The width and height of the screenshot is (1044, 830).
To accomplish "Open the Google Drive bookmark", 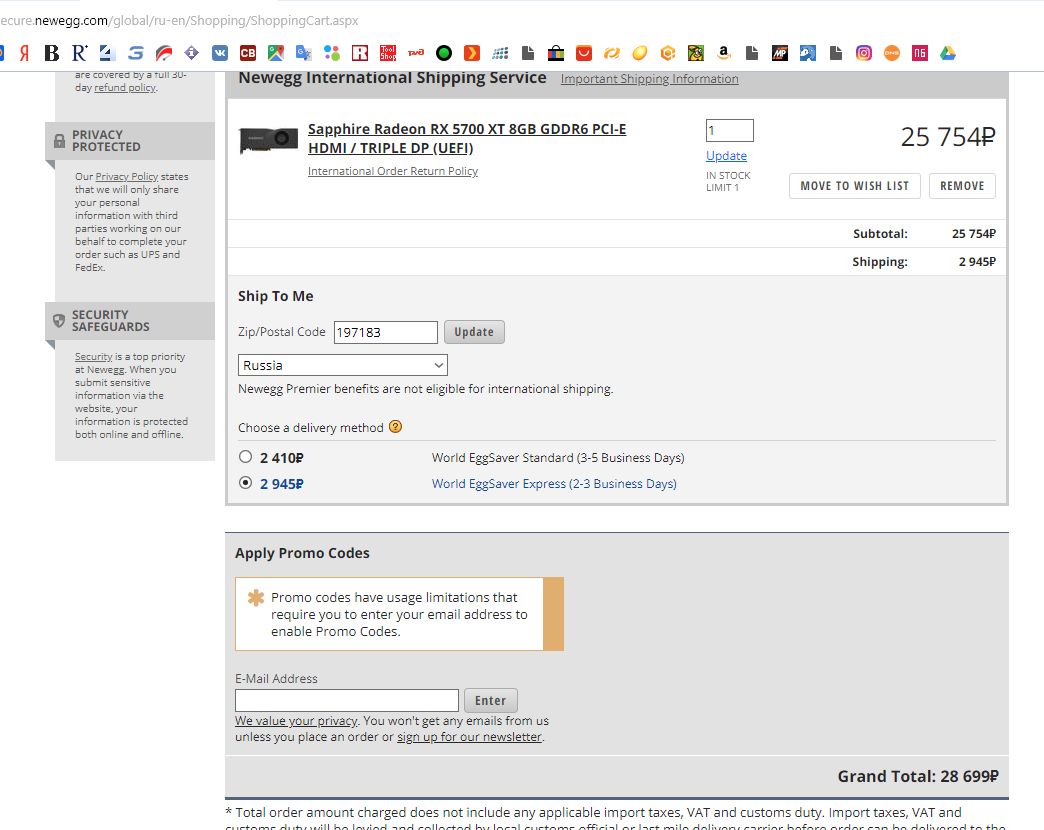I will pyautogui.click(x=947, y=53).
